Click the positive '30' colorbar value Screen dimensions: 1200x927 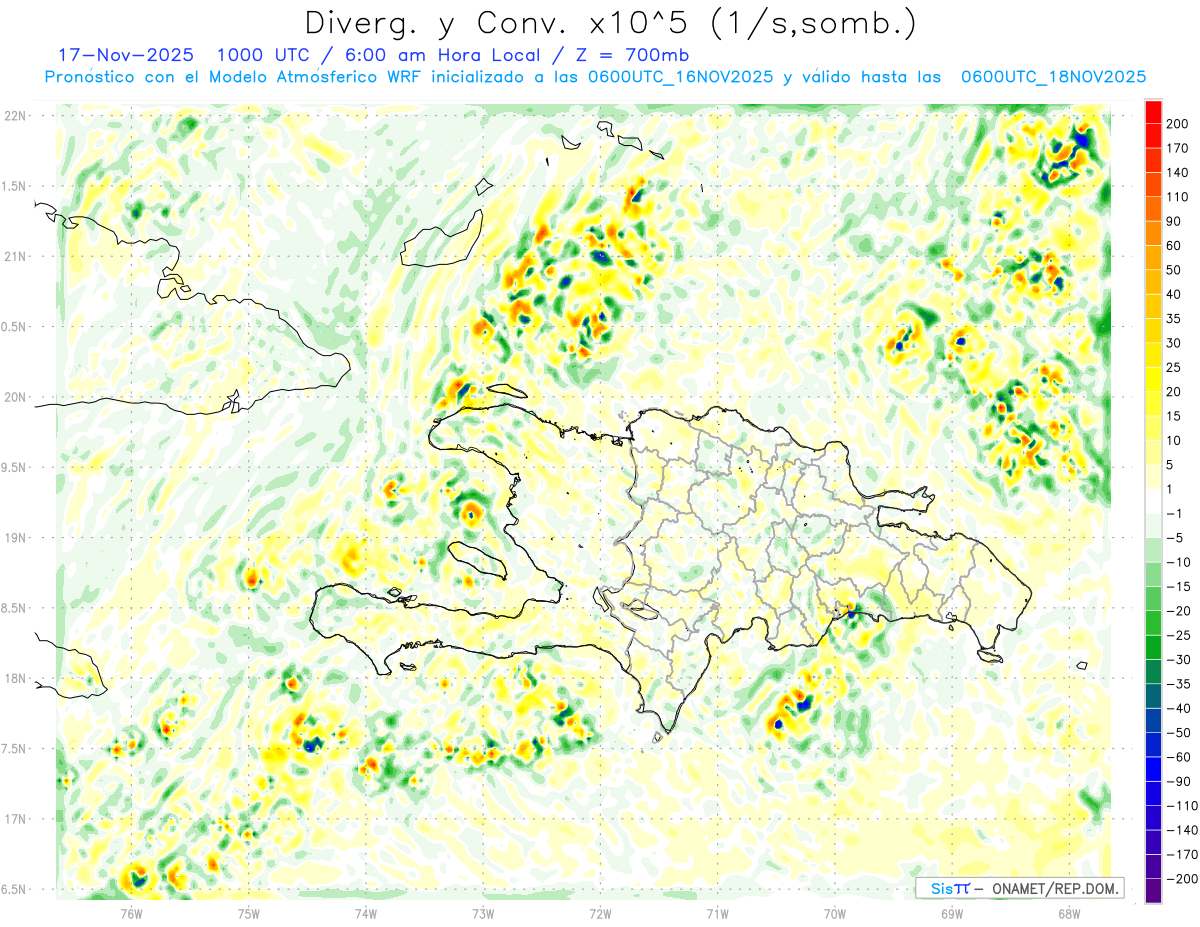pos(1174,343)
